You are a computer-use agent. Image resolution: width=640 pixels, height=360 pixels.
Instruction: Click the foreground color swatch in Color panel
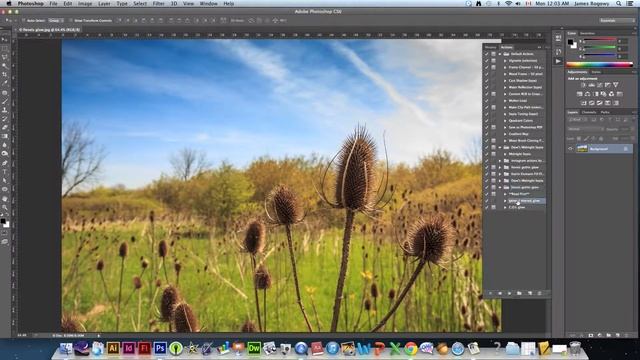point(570,42)
